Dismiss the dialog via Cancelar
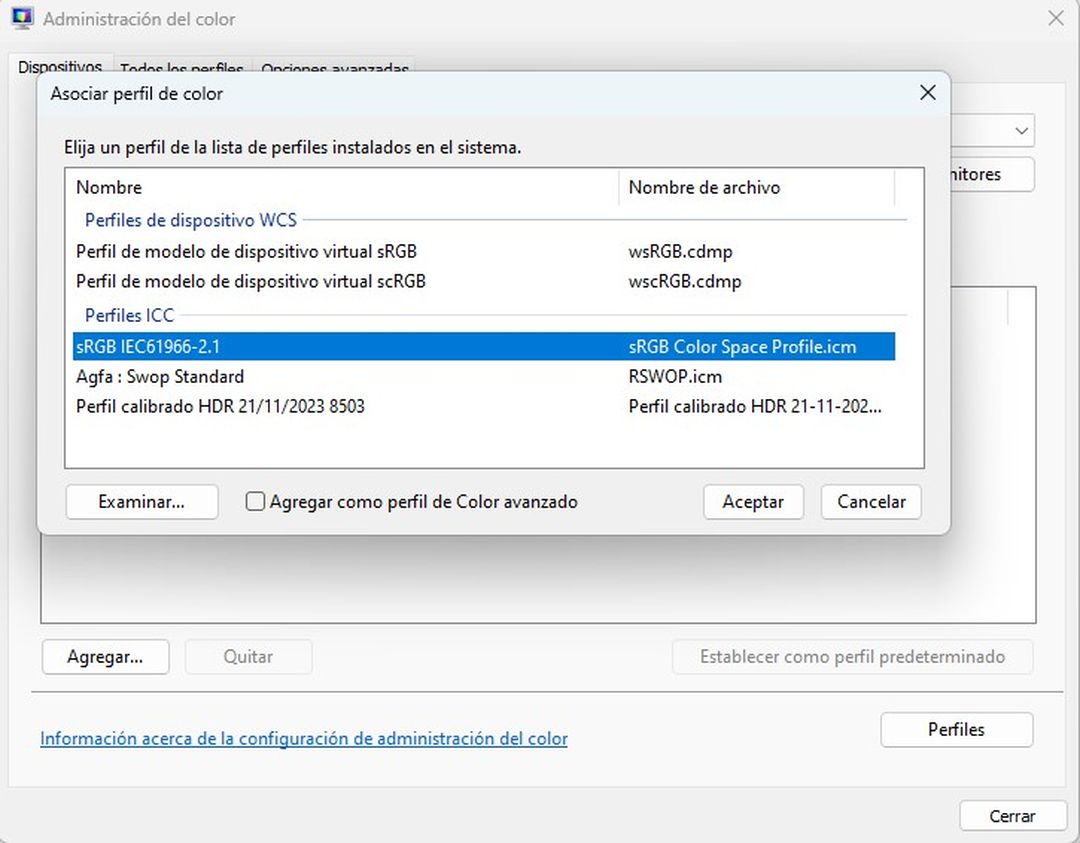This screenshot has width=1080, height=843. click(x=870, y=501)
